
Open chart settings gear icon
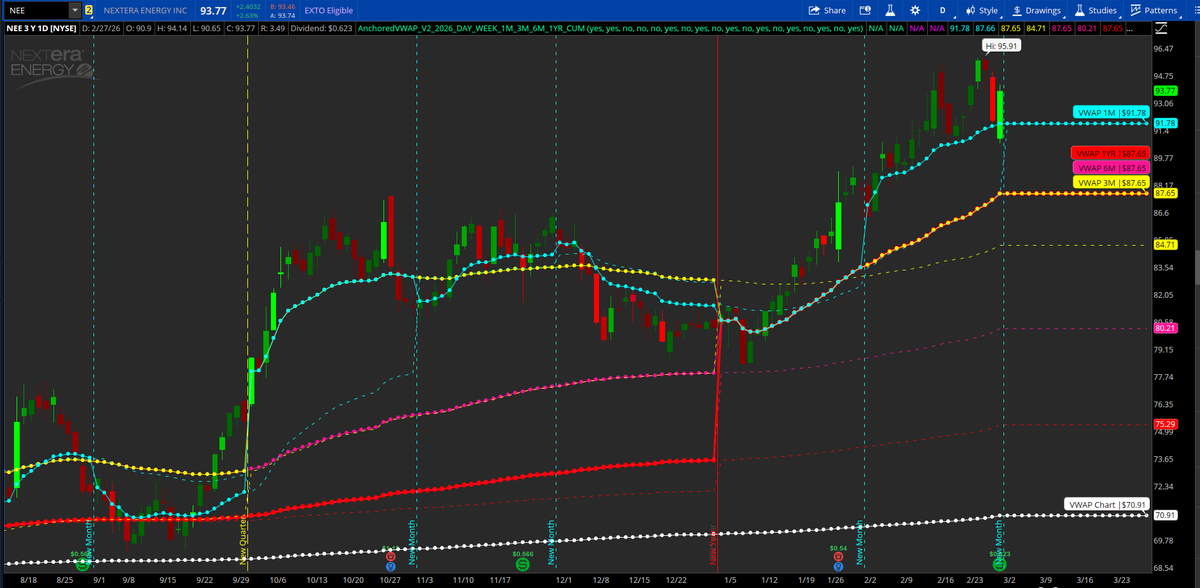[x=916, y=10]
